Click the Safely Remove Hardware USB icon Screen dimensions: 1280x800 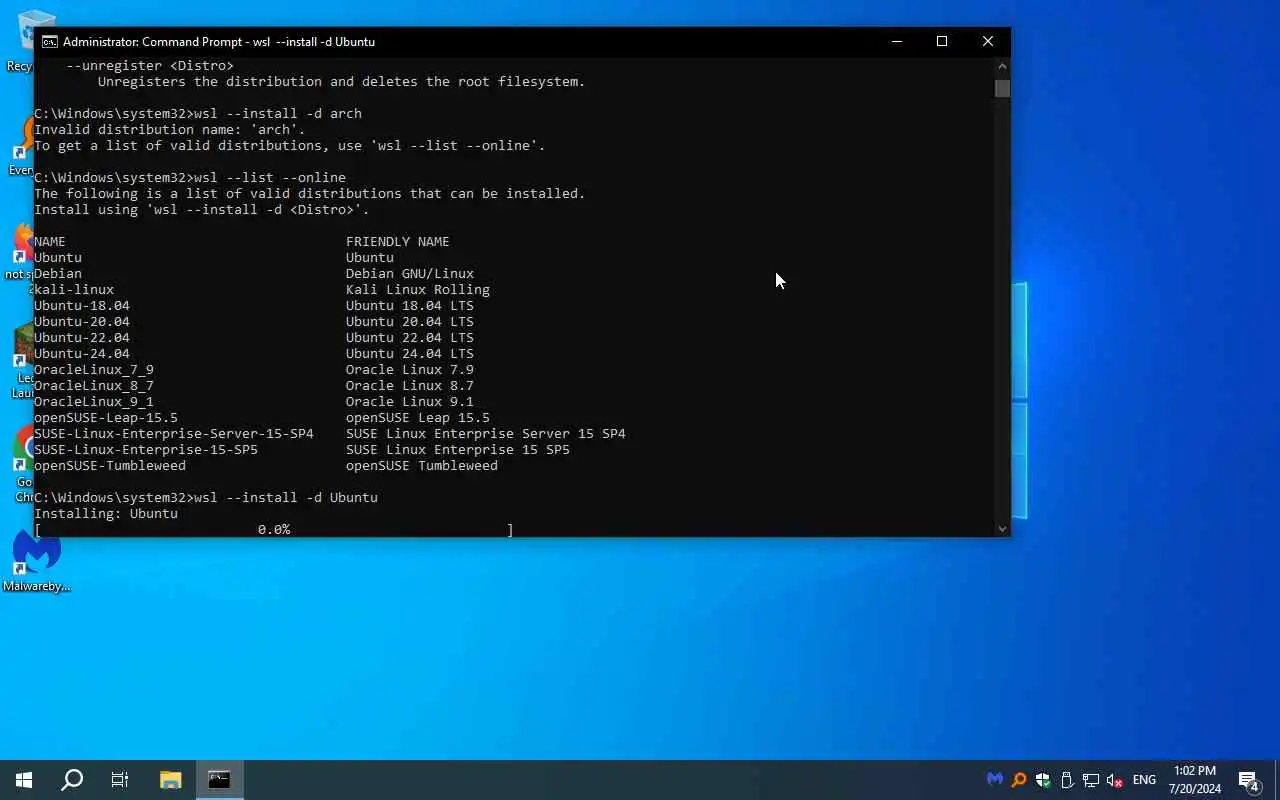pos(1067,780)
